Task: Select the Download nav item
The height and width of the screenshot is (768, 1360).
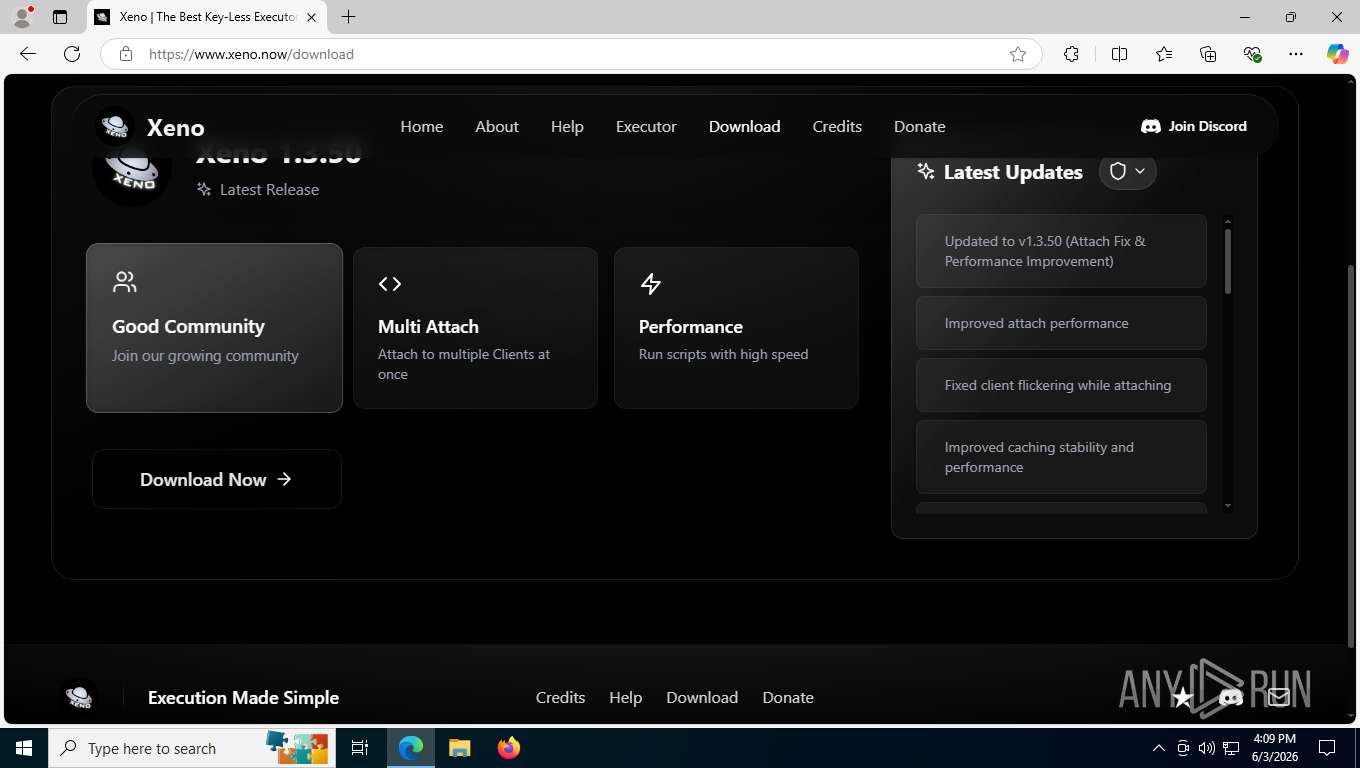Action: point(744,126)
